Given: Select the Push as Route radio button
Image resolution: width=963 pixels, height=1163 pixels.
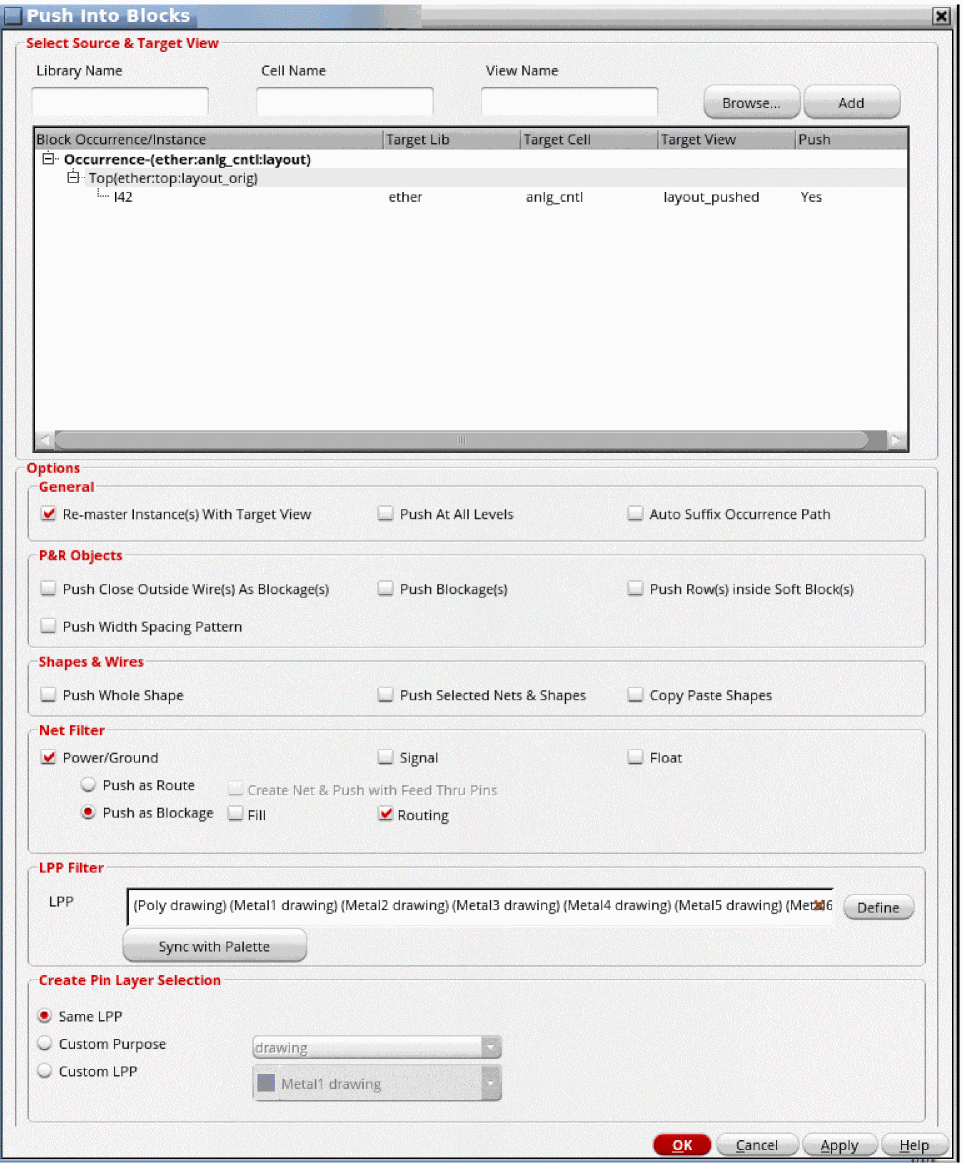Looking at the screenshot, I should [88, 784].
